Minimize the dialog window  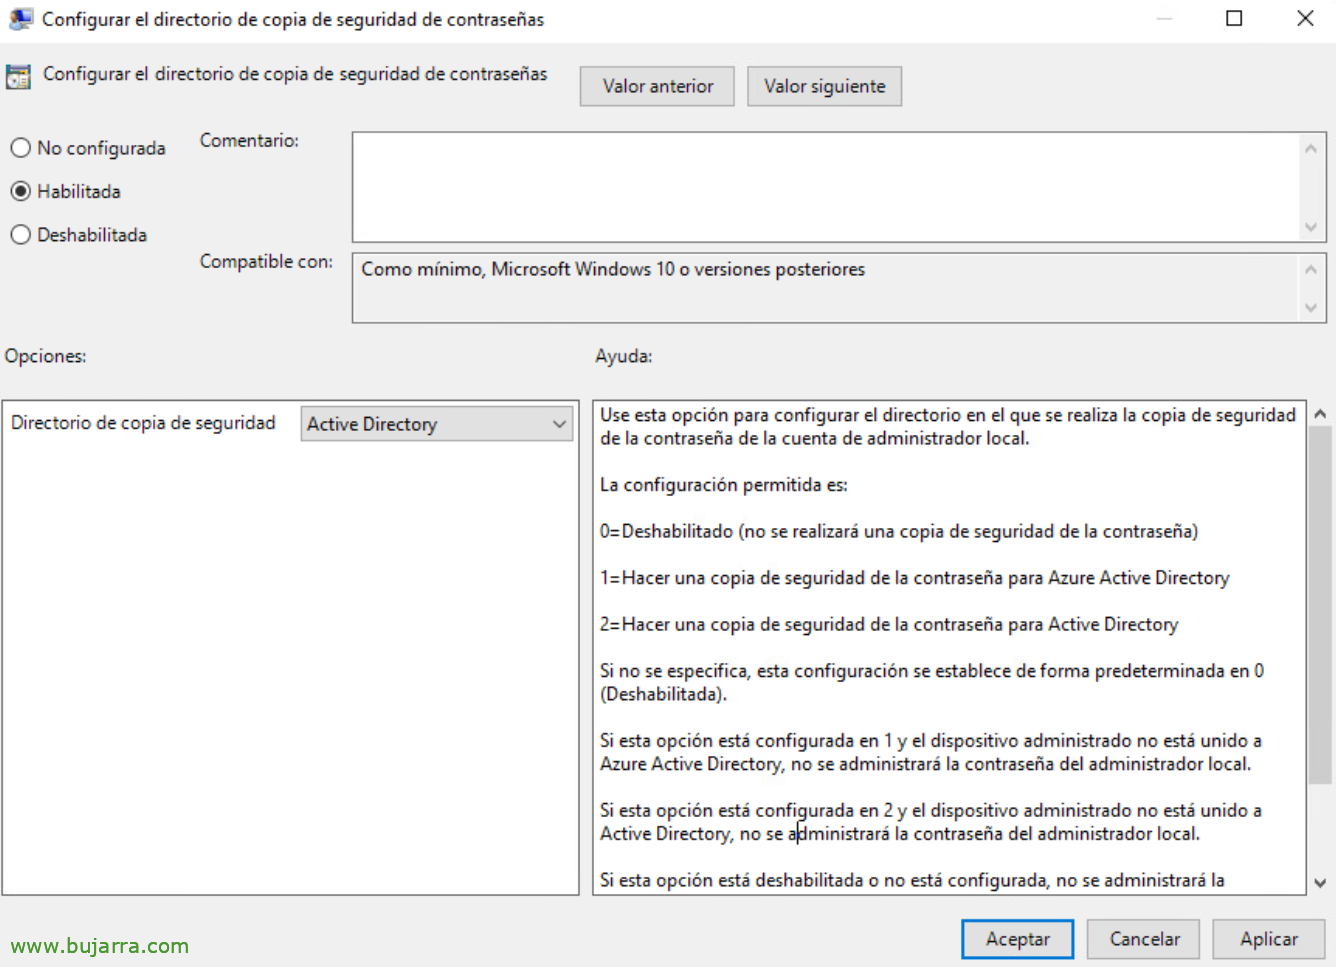[1164, 18]
